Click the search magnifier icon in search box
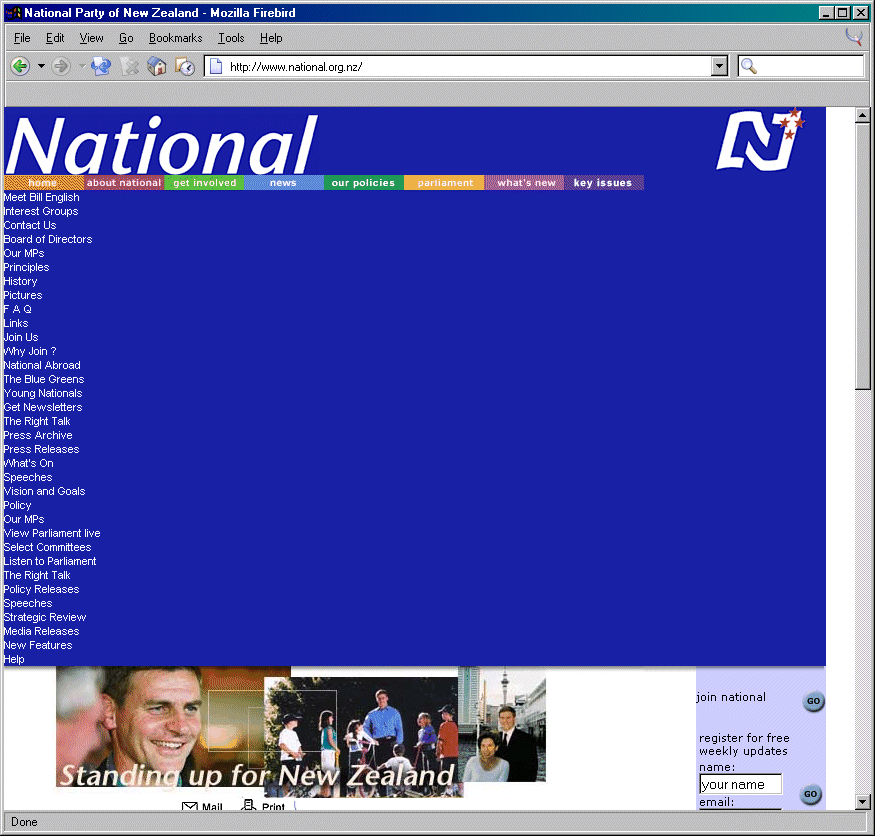 (x=749, y=67)
